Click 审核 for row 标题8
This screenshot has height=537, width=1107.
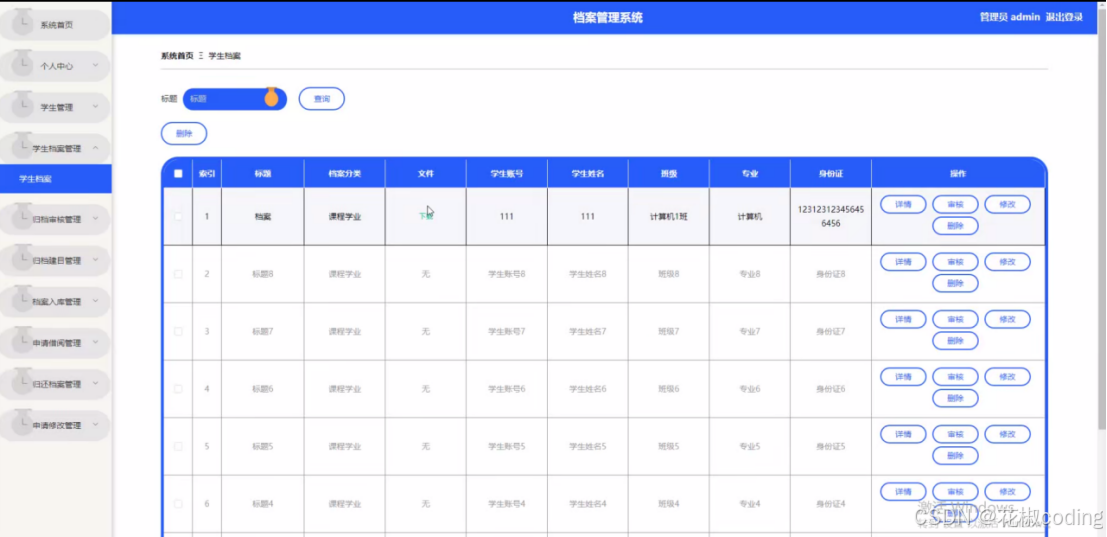click(x=955, y=262)
